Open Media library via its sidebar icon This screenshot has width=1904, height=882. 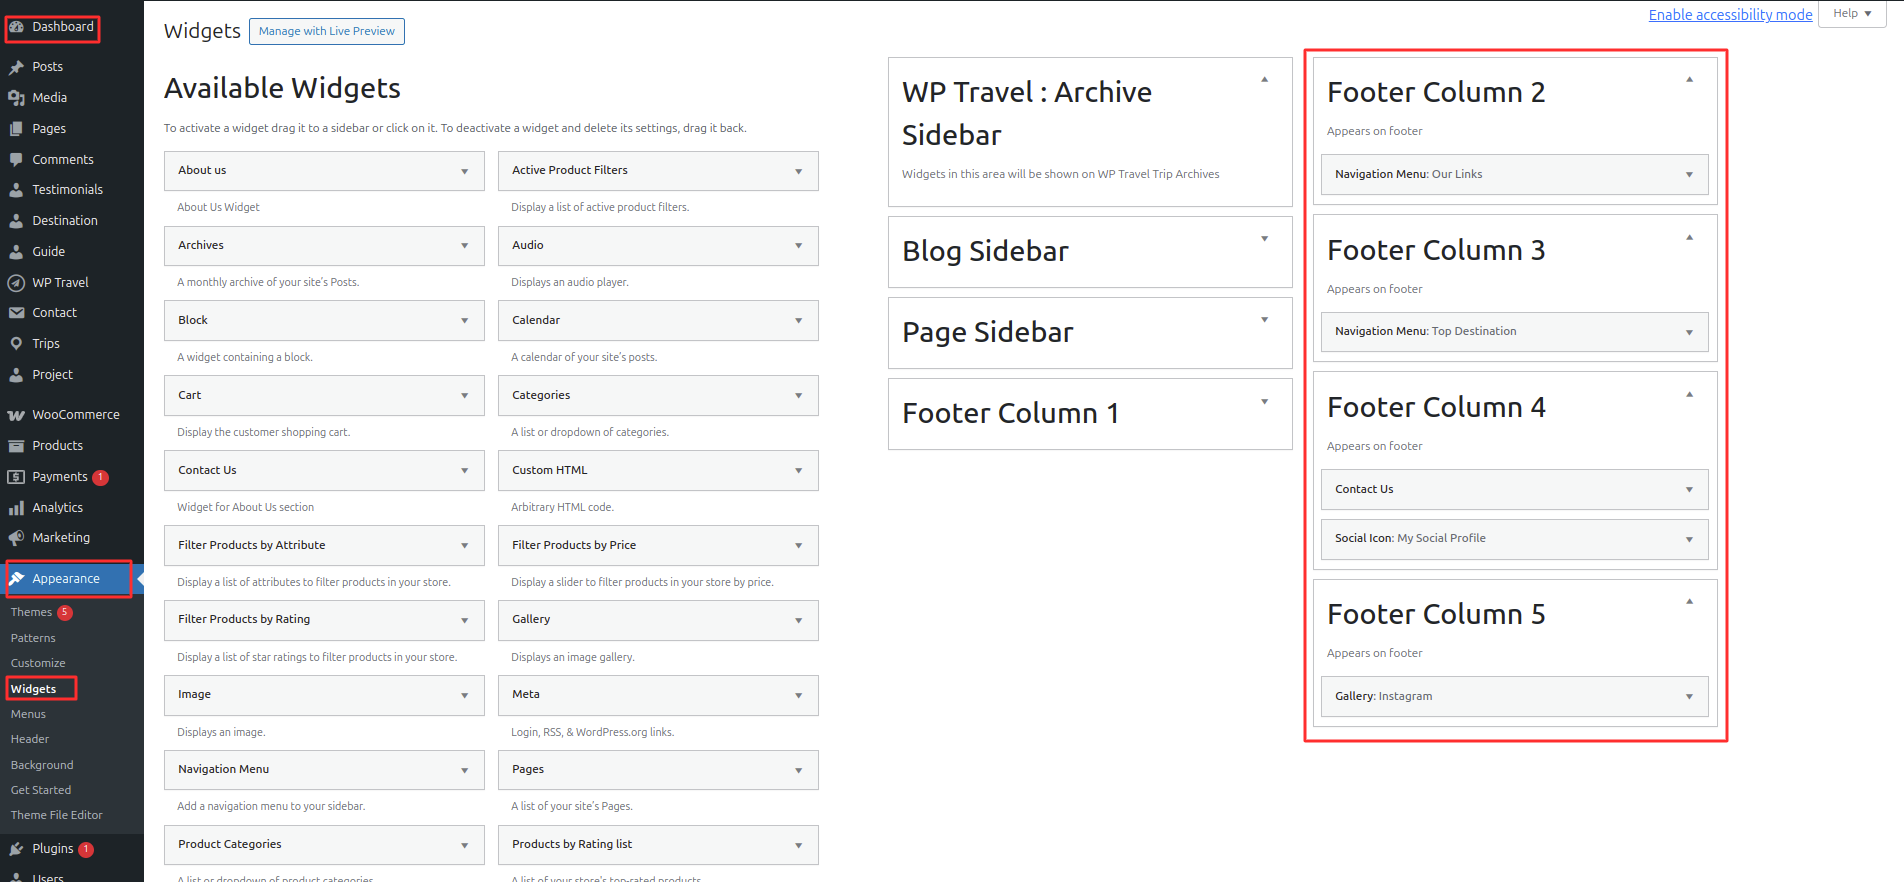tap(17, 97)
